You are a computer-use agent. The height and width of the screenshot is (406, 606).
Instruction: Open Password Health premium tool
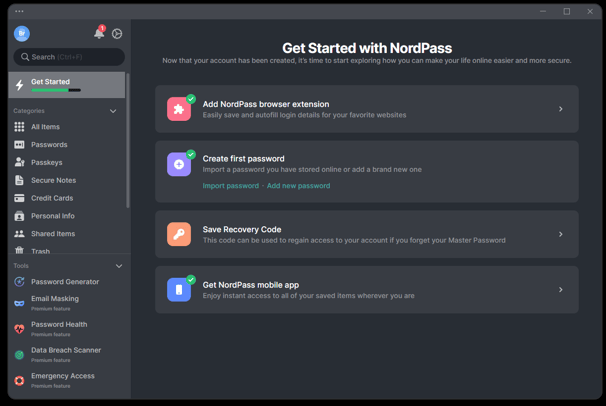tap(59, 329)
